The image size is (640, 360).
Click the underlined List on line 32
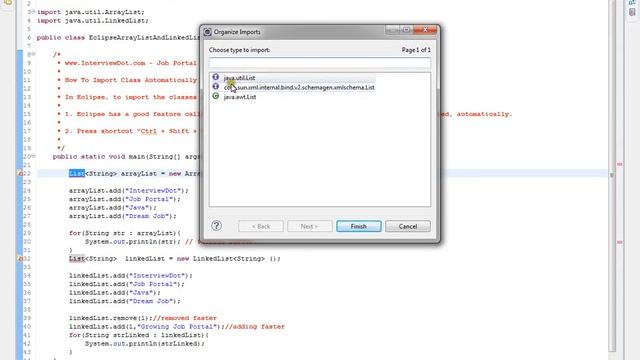77,258
